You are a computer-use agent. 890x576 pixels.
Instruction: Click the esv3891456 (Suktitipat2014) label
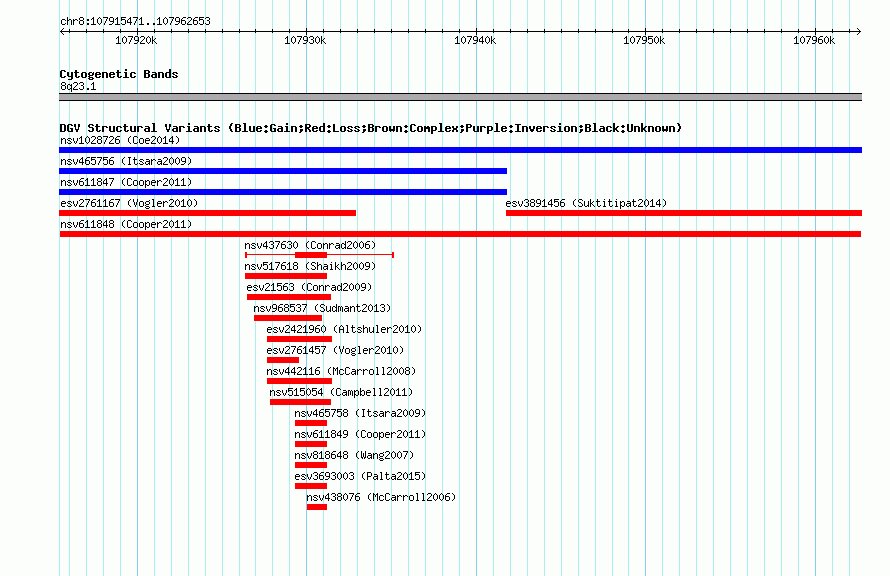[x=586, y=203]
